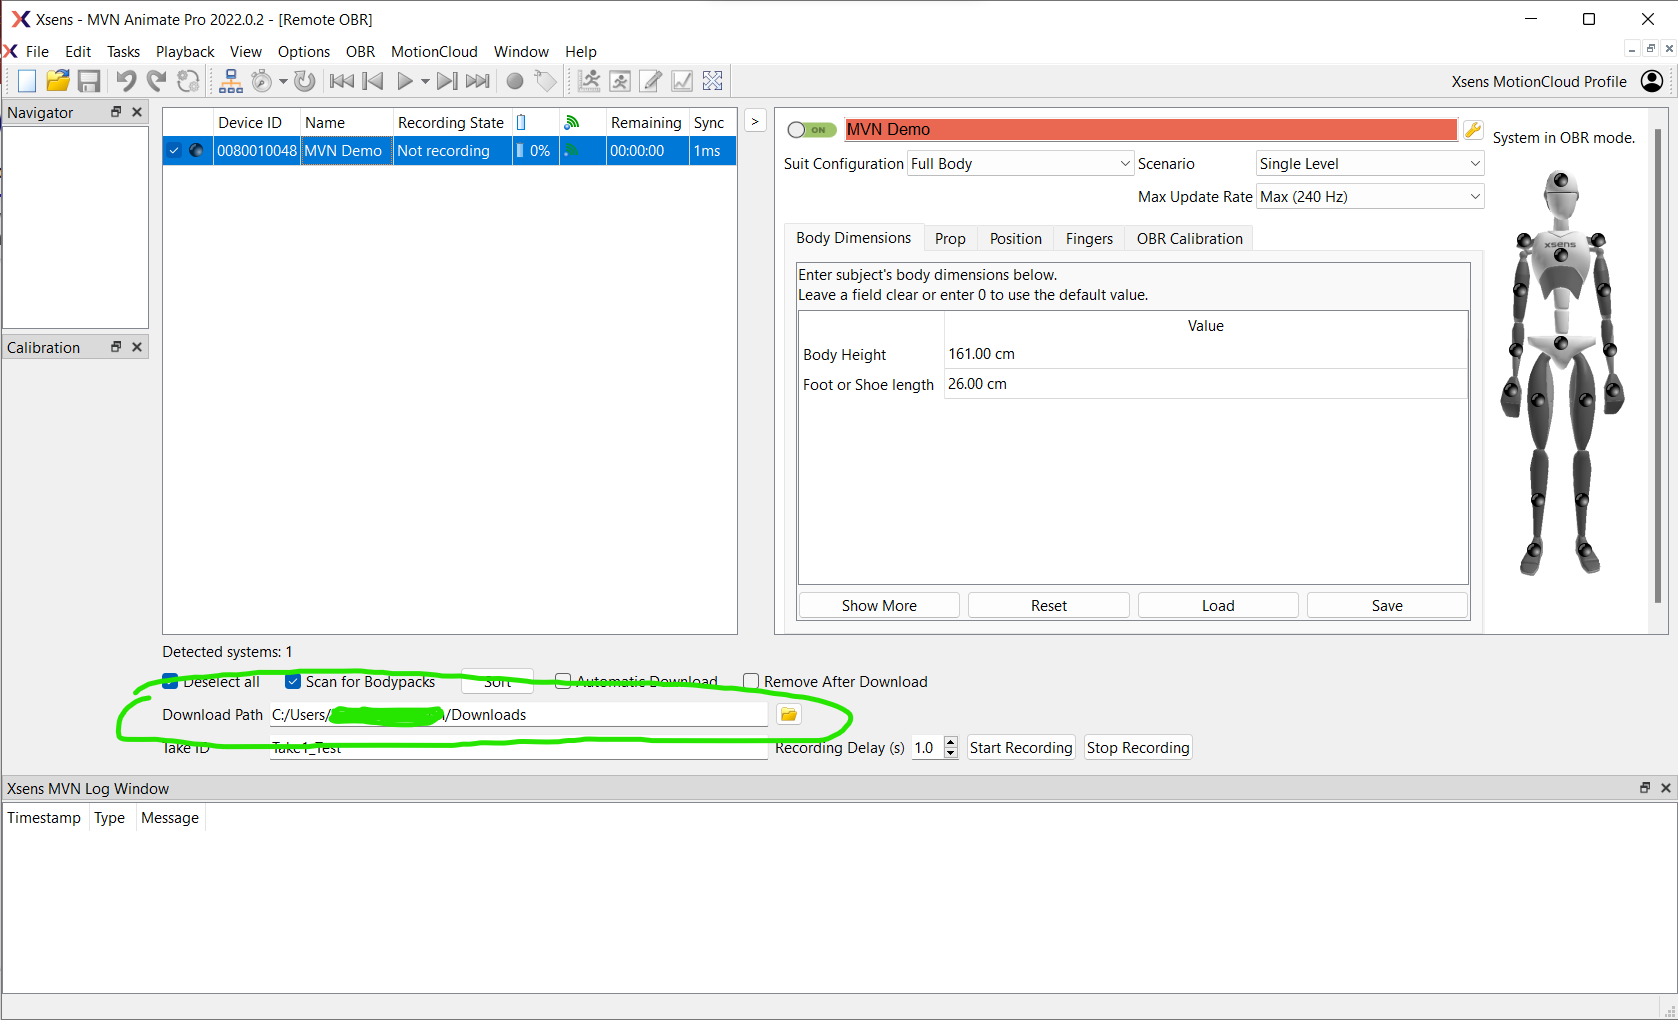The width and height of the screenshot is (1678, 1020).
Task: Click the Body Height value field
Action: pyautogui.click(x=1204, y=354)
